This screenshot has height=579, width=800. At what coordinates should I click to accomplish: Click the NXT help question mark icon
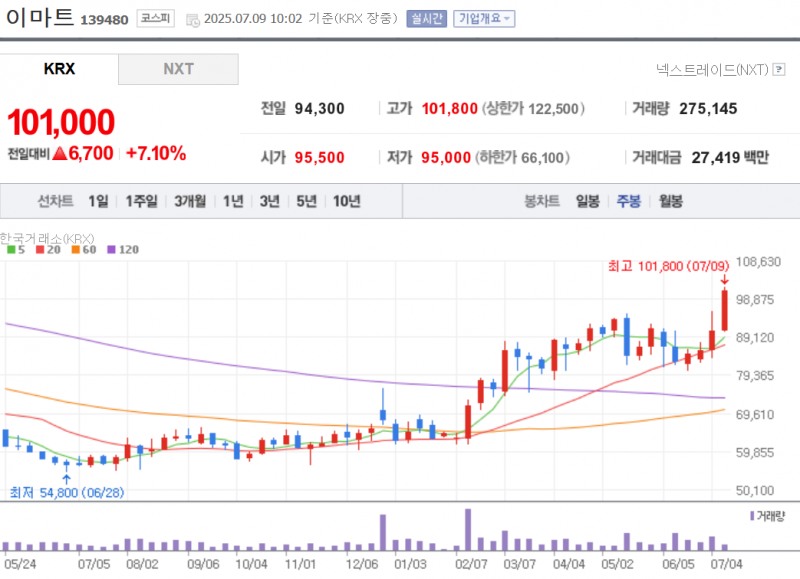(x=777, y=71)
